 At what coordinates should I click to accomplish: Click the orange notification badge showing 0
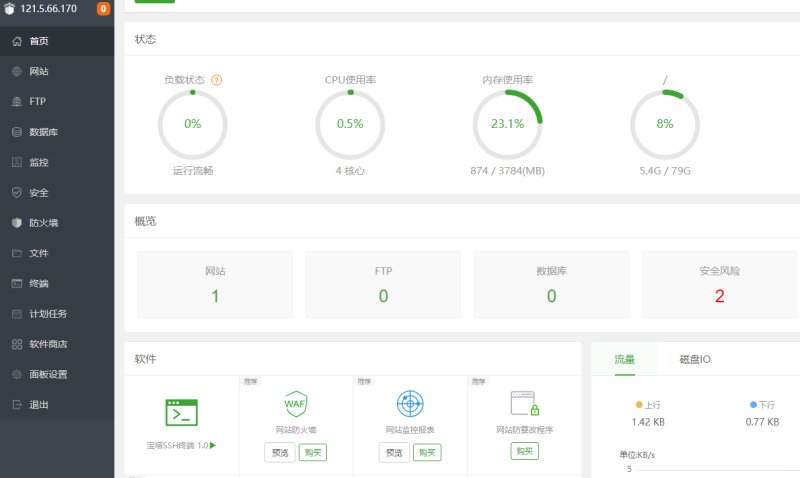[x=104, y=9]
